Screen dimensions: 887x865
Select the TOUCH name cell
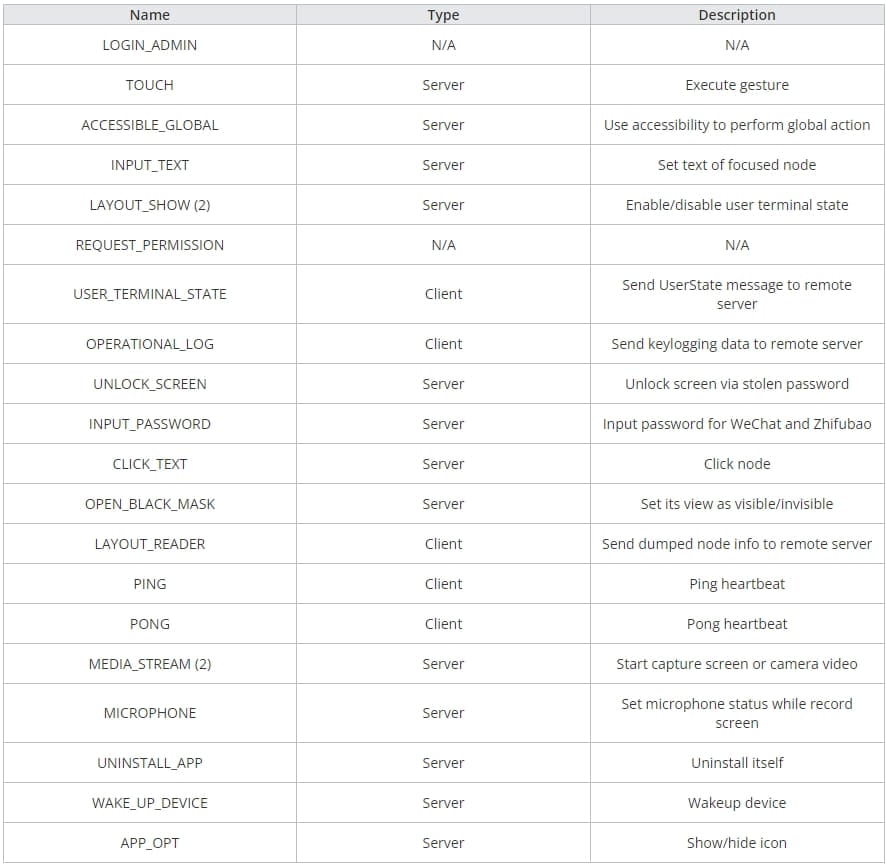tap(150, 85)
